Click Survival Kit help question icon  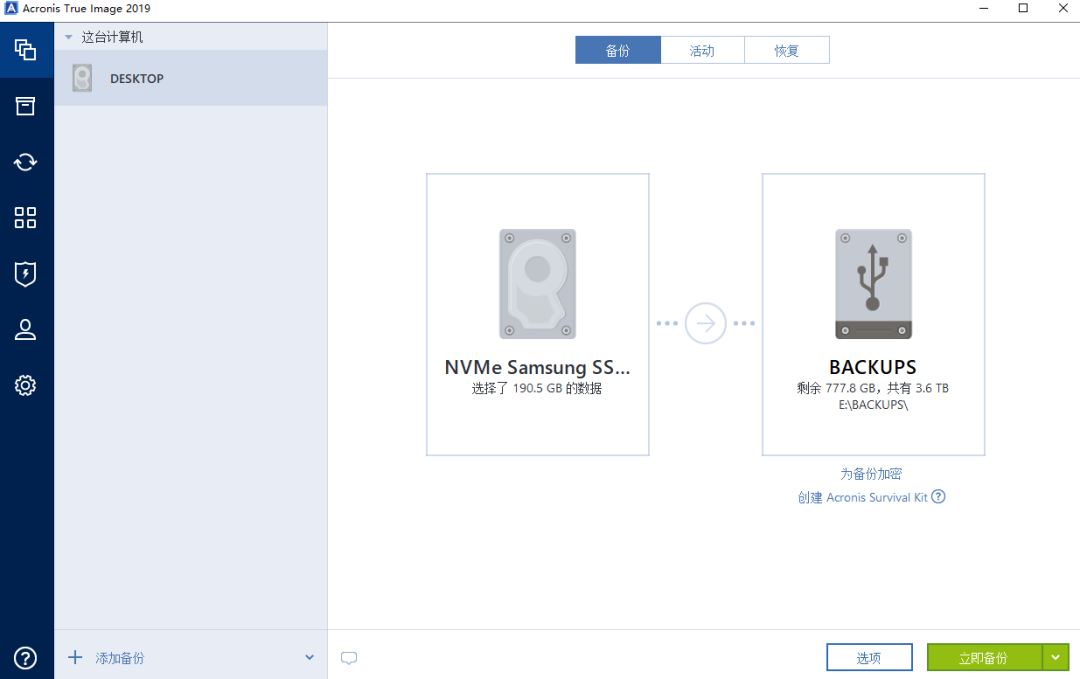click(x=938, y=497)
